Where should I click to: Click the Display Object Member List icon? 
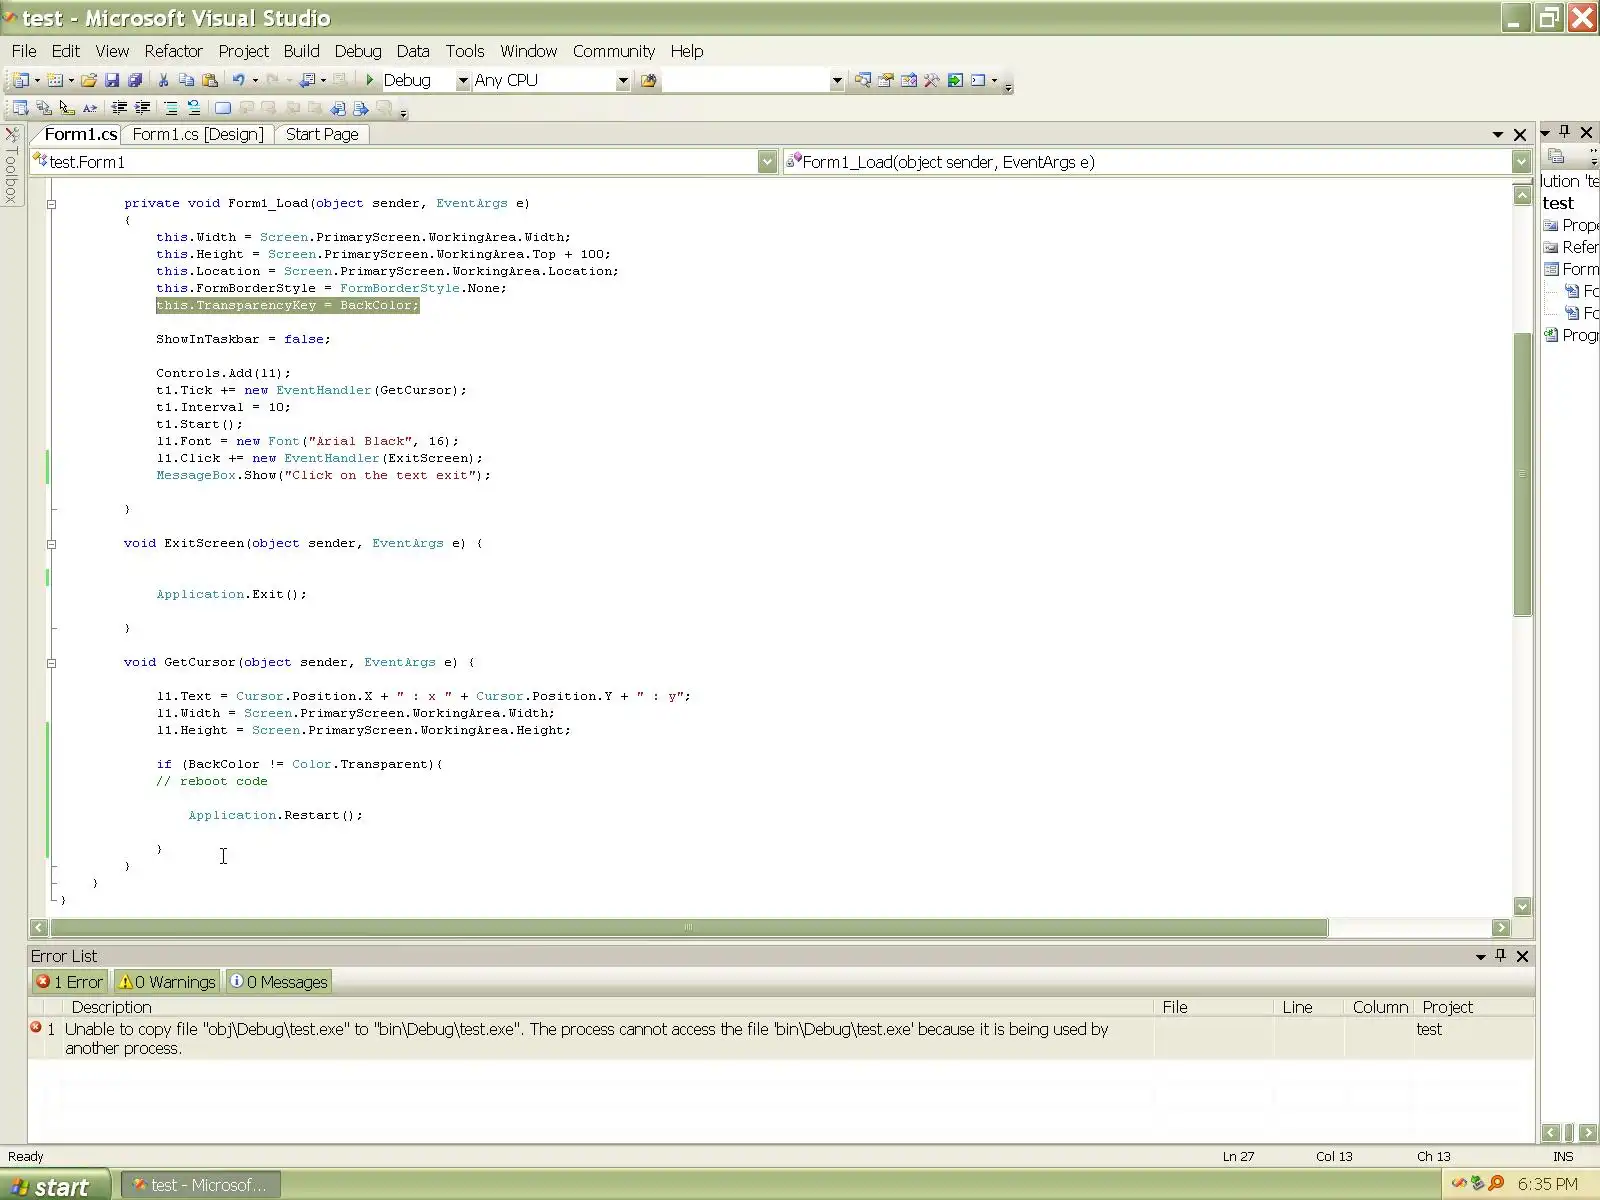tap(20, 108)
